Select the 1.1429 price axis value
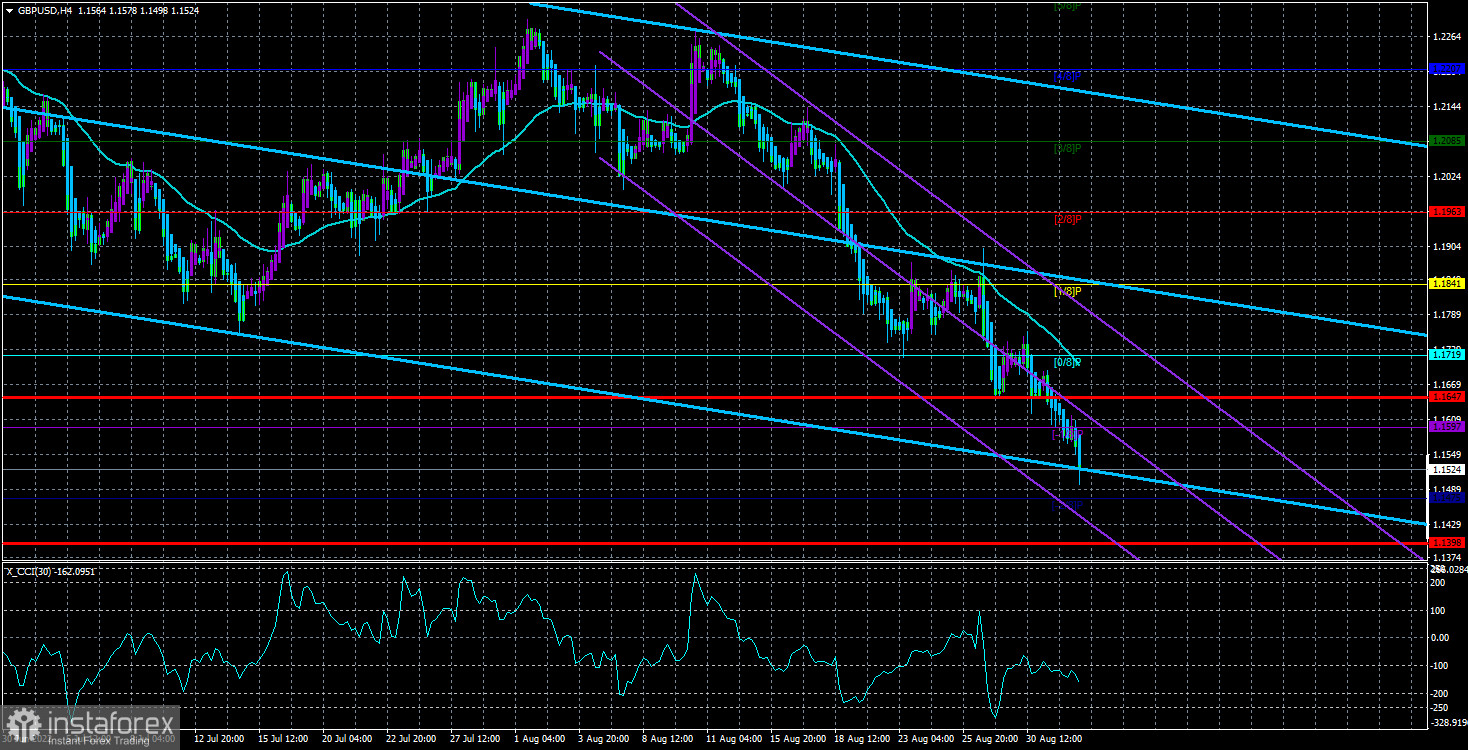The width and height of the screenshot is (1468, 750). tap(1448, 524)
